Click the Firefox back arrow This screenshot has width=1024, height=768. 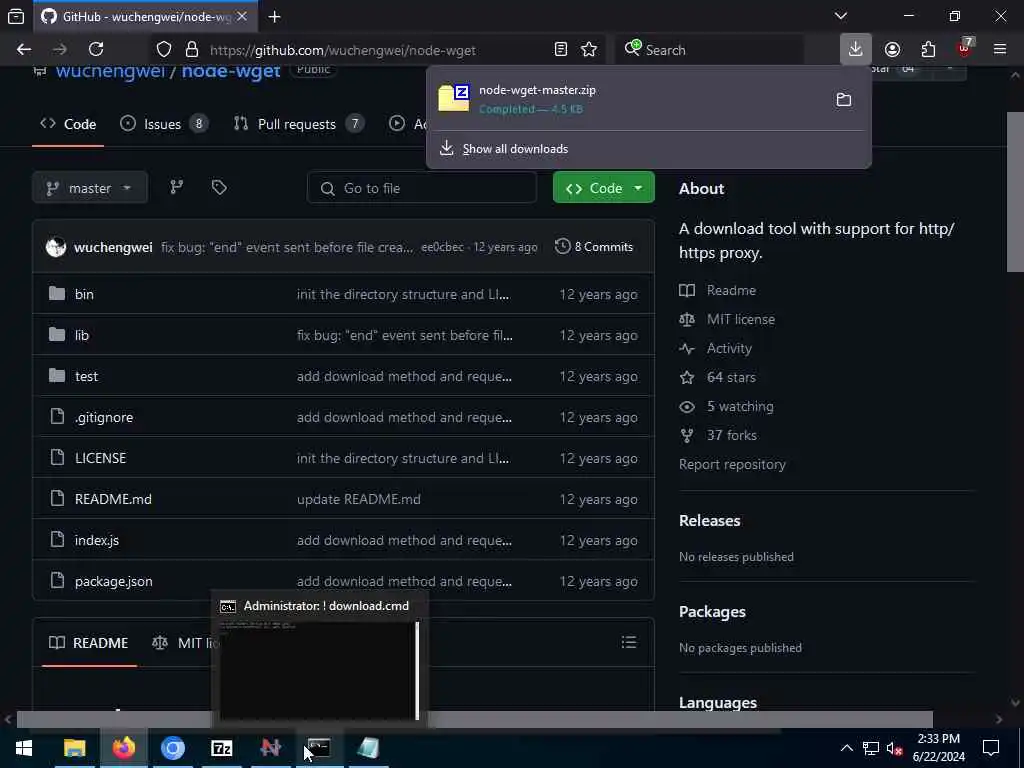click(24, 50)
